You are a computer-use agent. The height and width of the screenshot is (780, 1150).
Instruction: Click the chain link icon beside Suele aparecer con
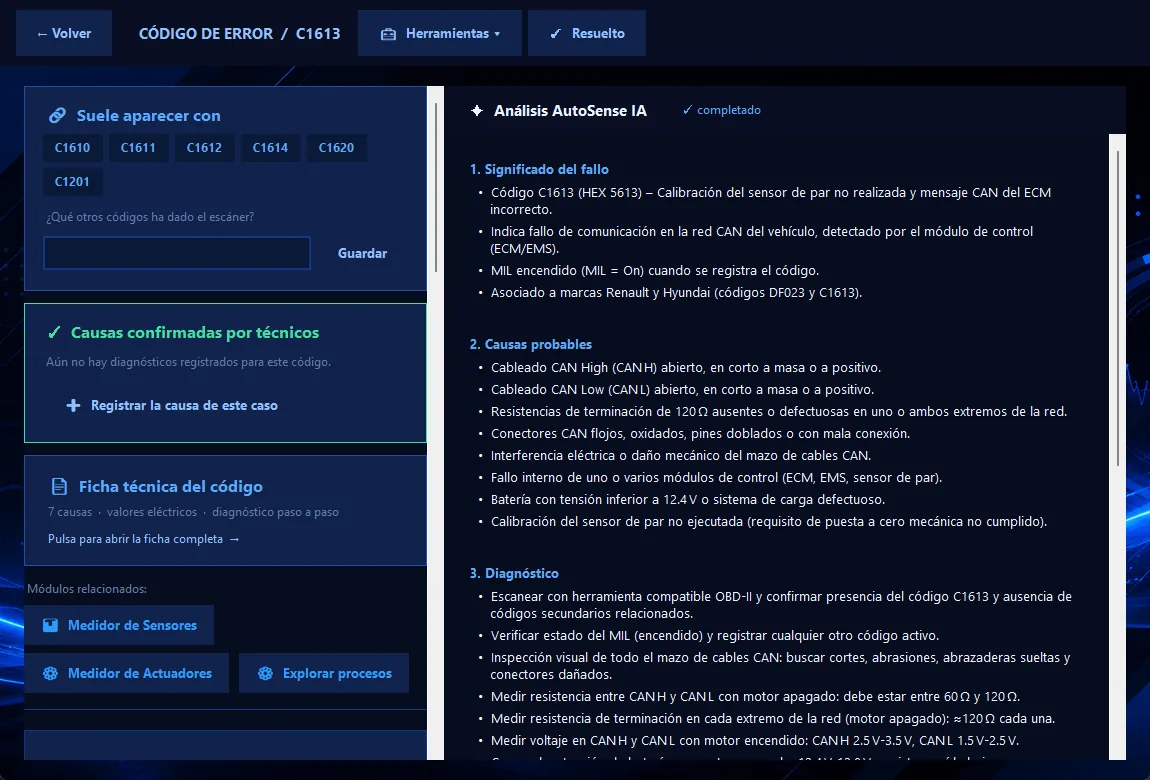point(57,116)
